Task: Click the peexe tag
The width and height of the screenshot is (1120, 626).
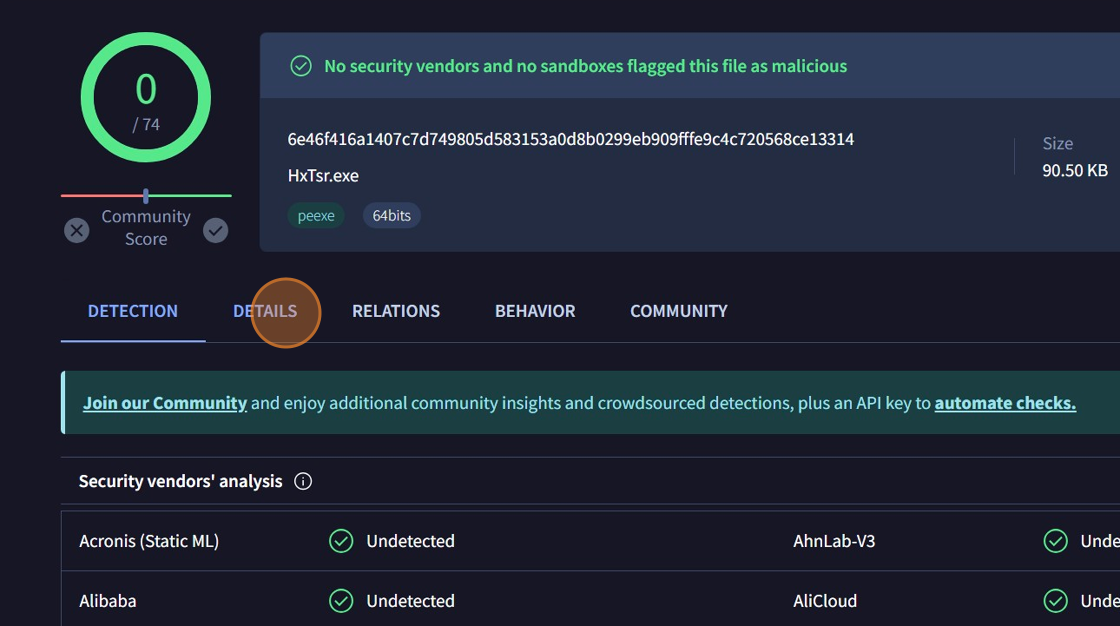Action: tap(316, 215)
